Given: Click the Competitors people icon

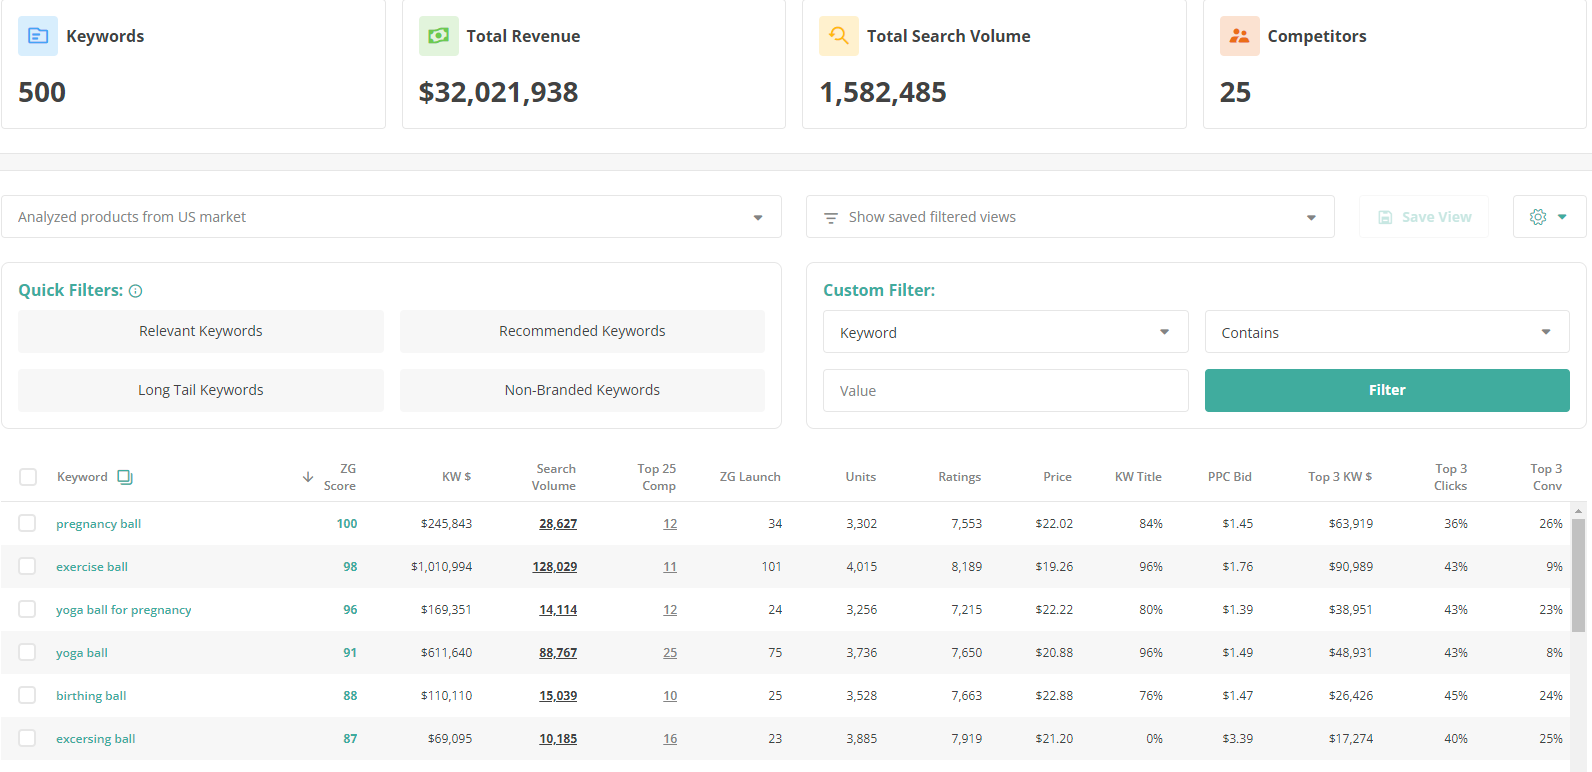Looking at the screenshot, I should pyautogui.click(x=1240, y=36).
